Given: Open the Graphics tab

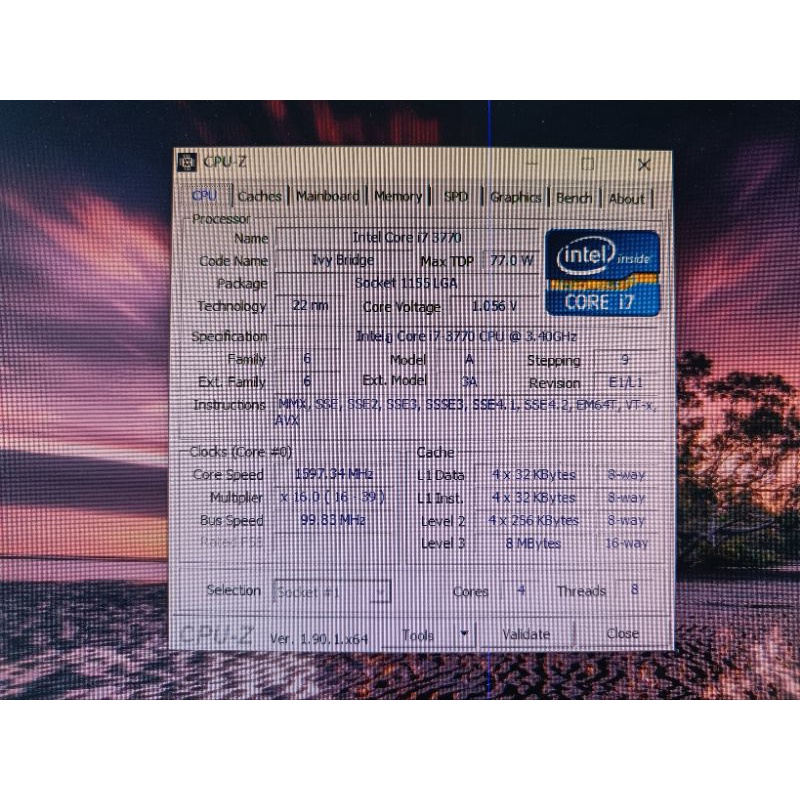Looking at the screenshot, I should click(x=515, y=197).
